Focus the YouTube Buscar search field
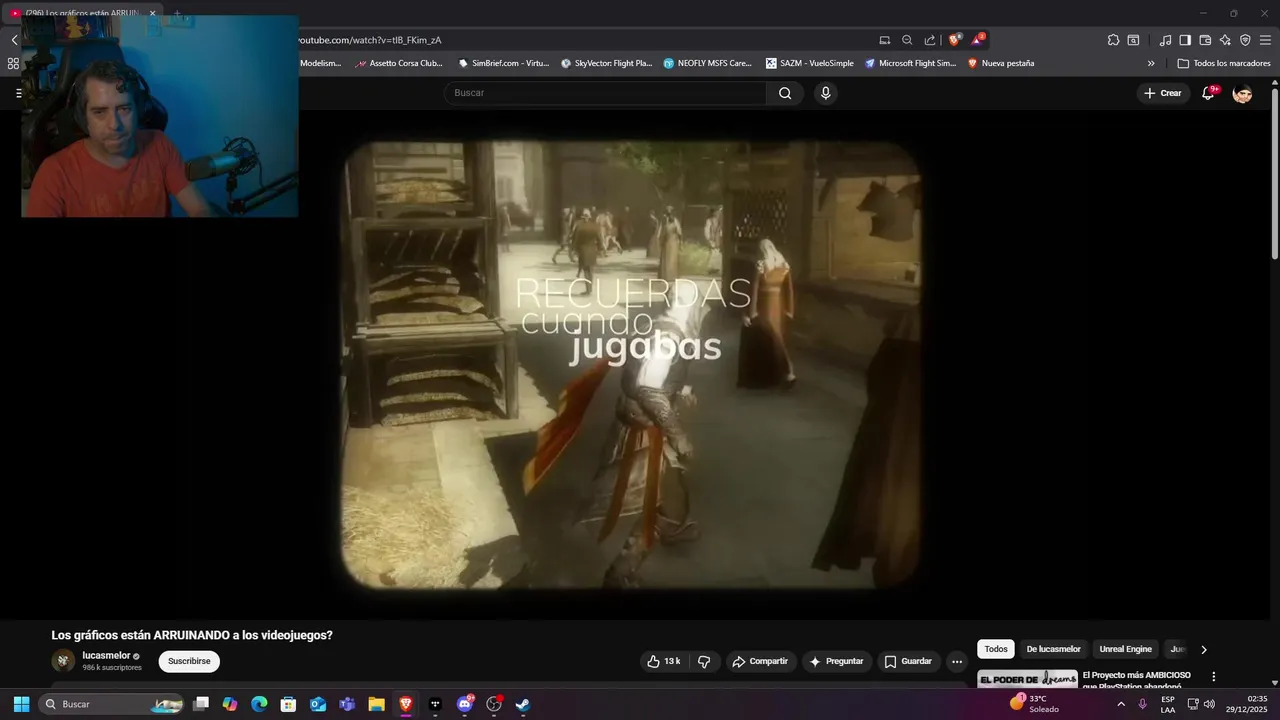 [x=605, y=93]
